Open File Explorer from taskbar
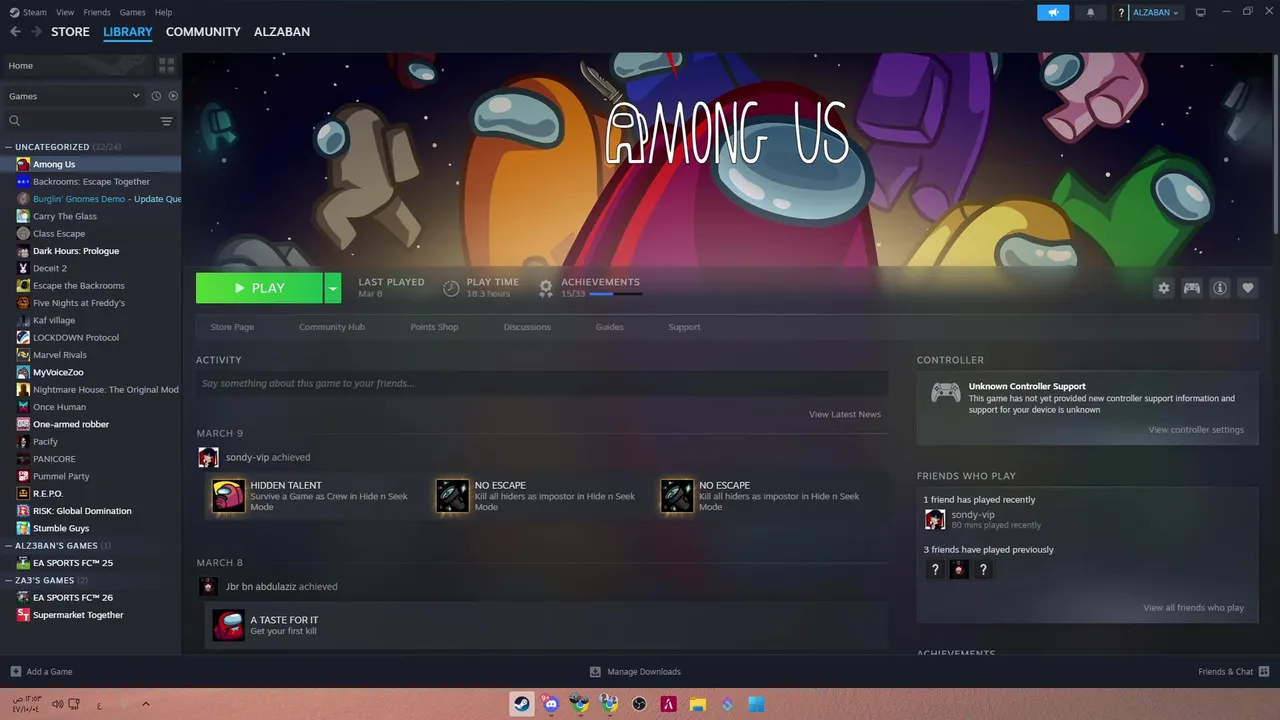This screenshot has width=1280, height=720. pyautogui.click(x=698, y=704)
